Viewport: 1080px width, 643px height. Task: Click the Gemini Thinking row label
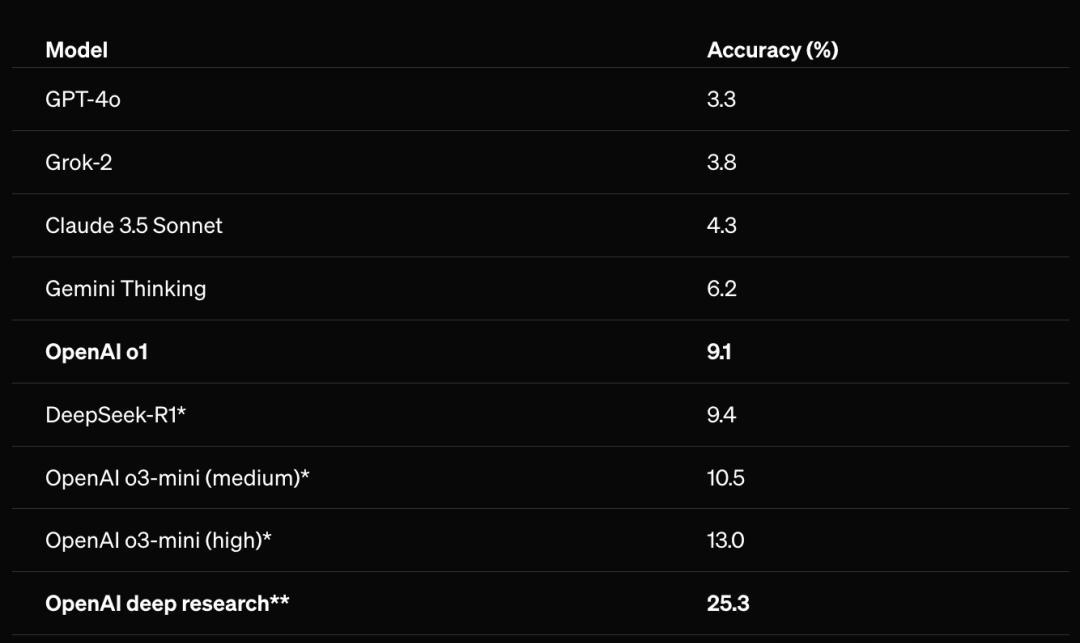125,288
